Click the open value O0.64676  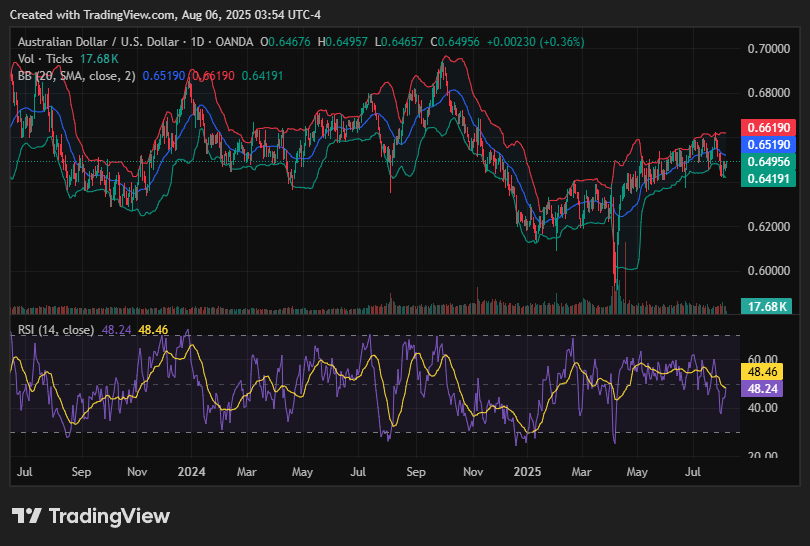pyautogui.click(x=285, y=42)
